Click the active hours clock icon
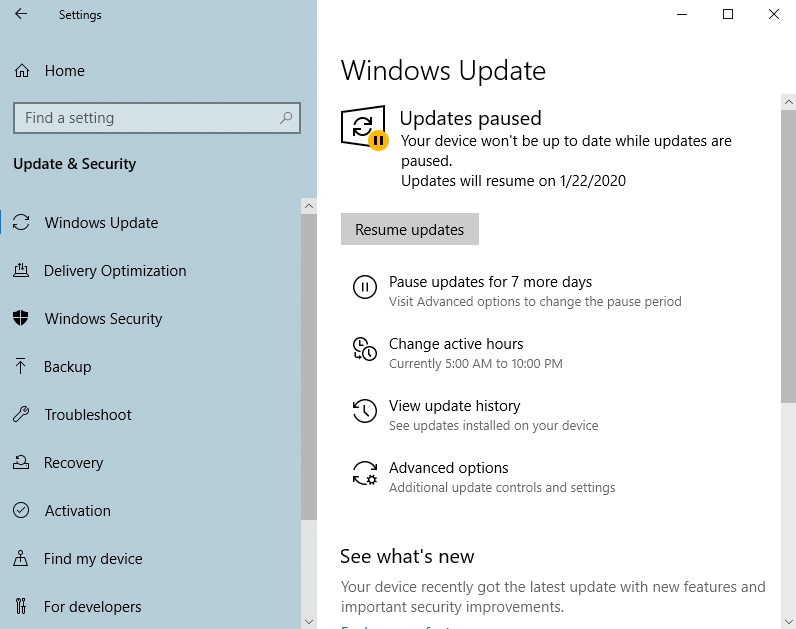Viewport: 796px width, 629px height. pyautogui.click(x=364, y=349)
